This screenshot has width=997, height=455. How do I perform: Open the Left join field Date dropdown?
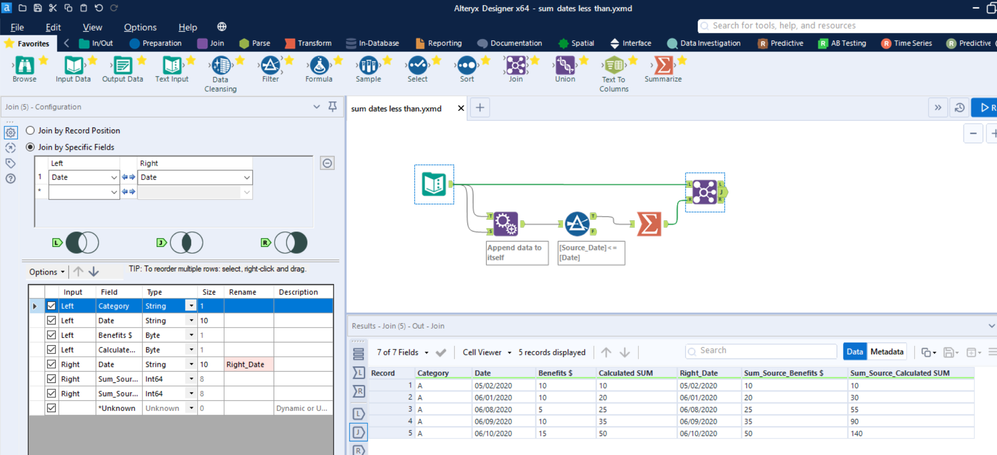pyautogui.click(x=84, y=177)
